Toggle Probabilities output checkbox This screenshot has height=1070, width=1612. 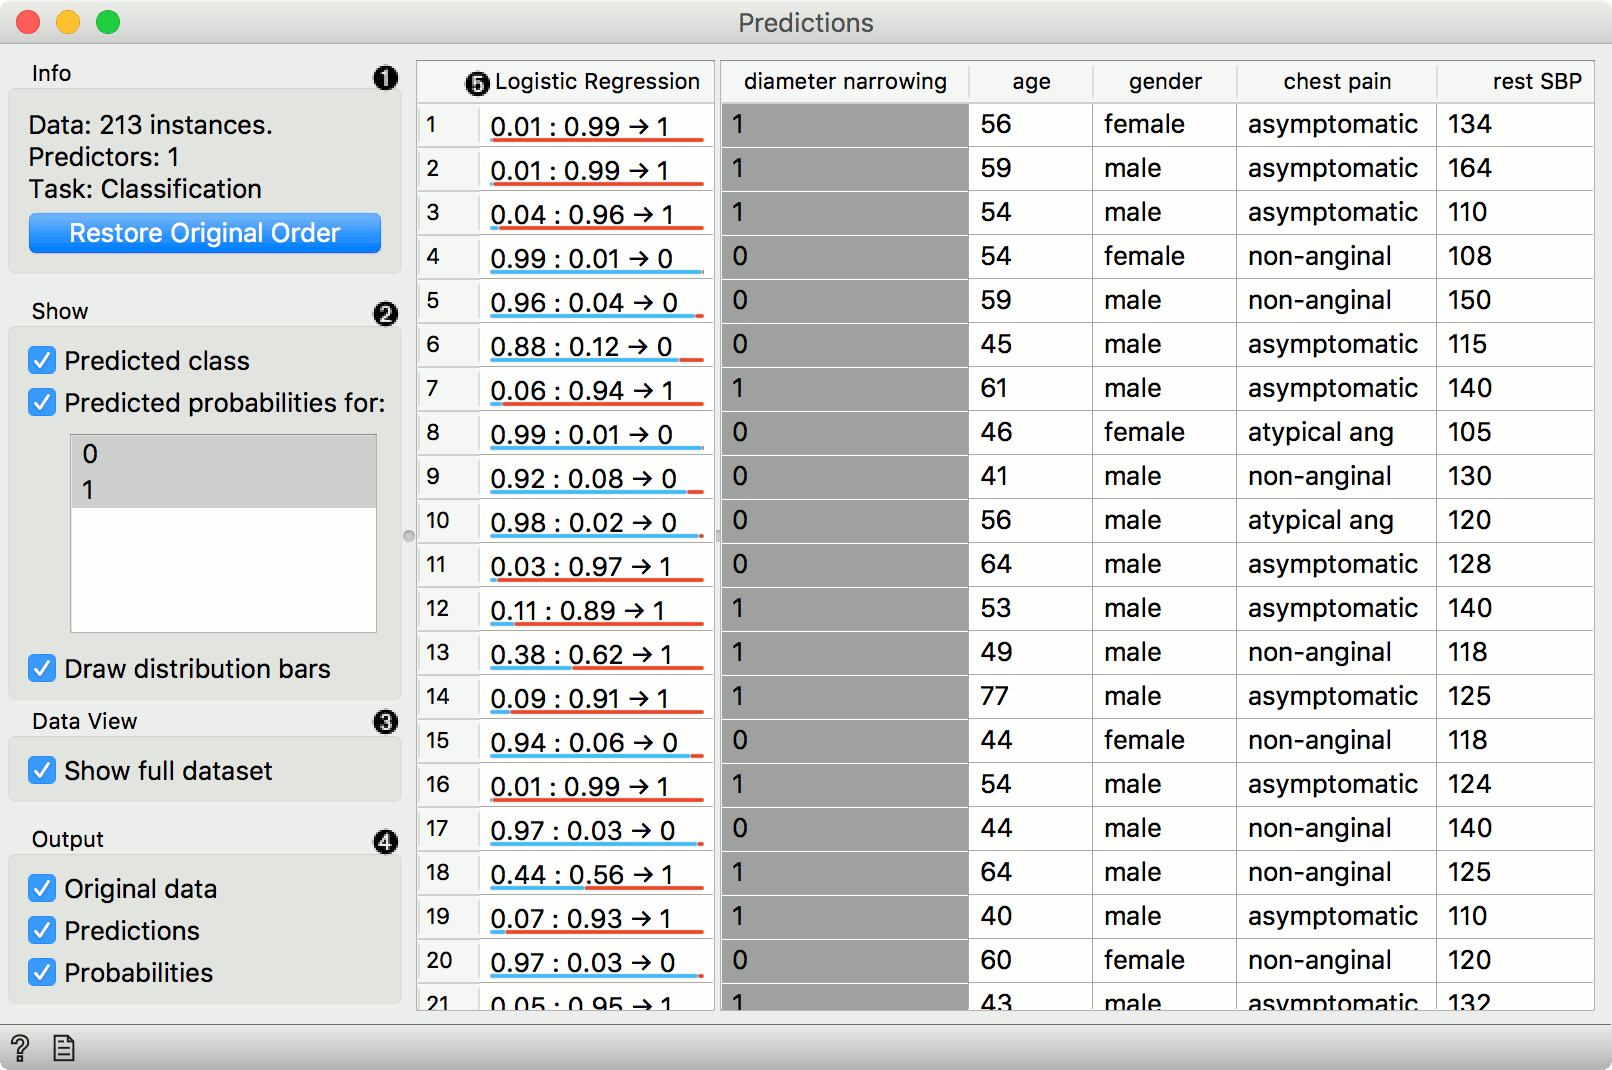42,972
